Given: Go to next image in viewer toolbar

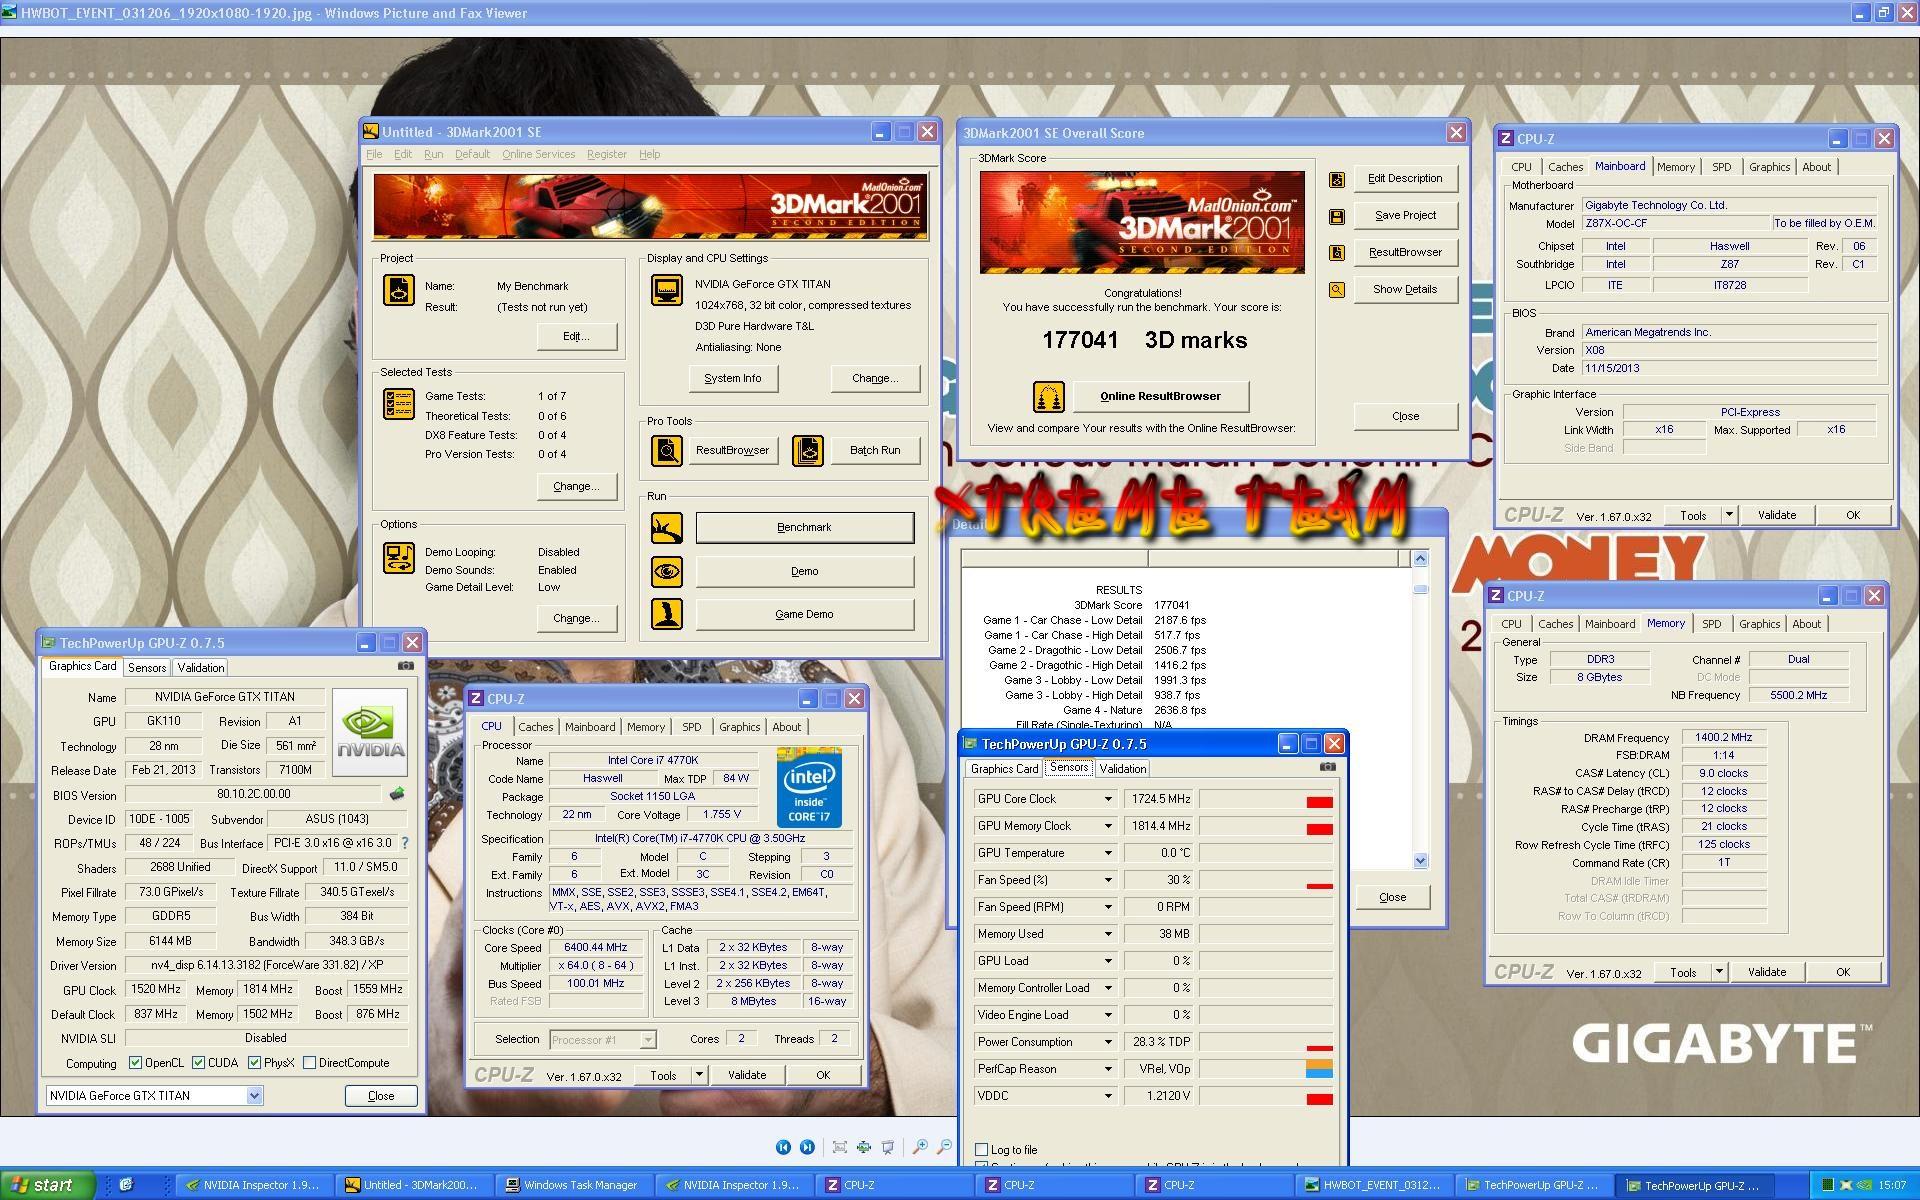Looking at the screenshot, I should [807, 1147].
